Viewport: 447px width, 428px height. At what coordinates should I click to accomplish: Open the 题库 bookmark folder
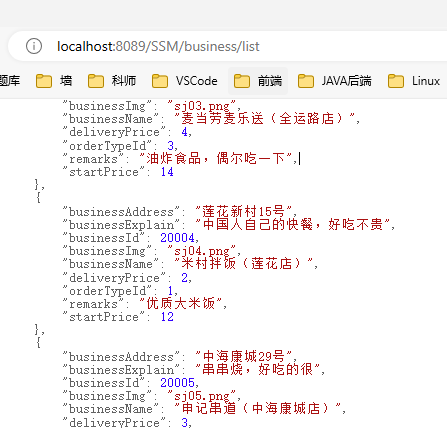point(10,81)
